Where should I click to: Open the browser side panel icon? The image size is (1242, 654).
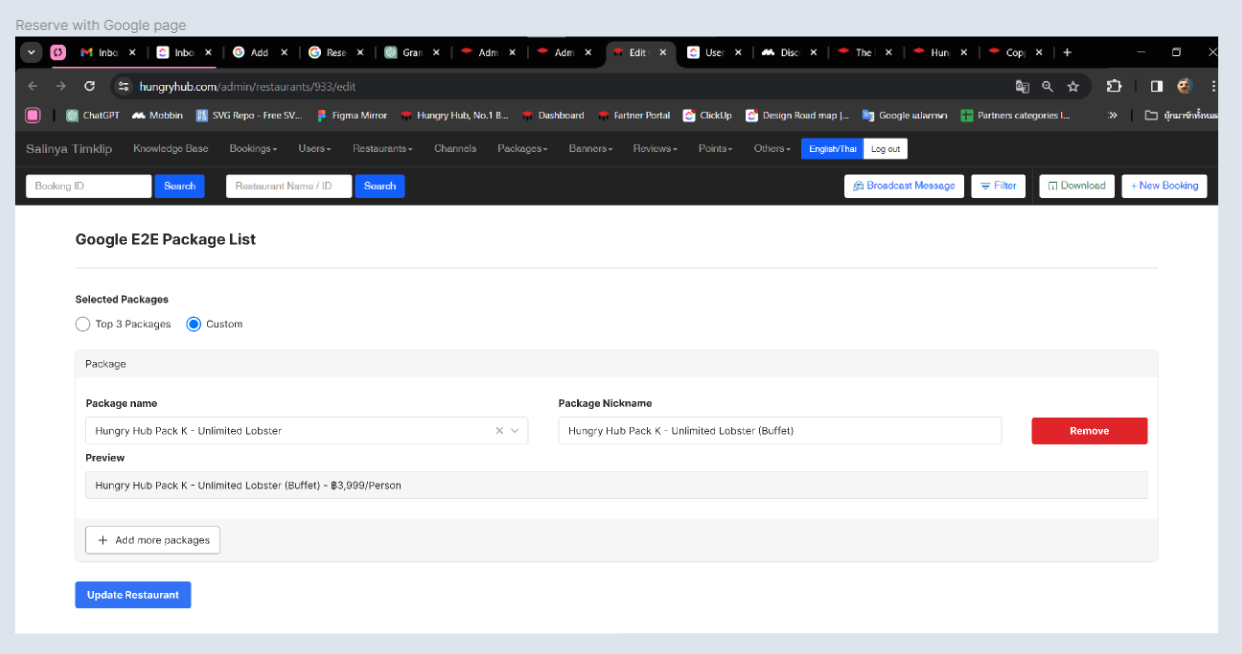coord(1156,86)
